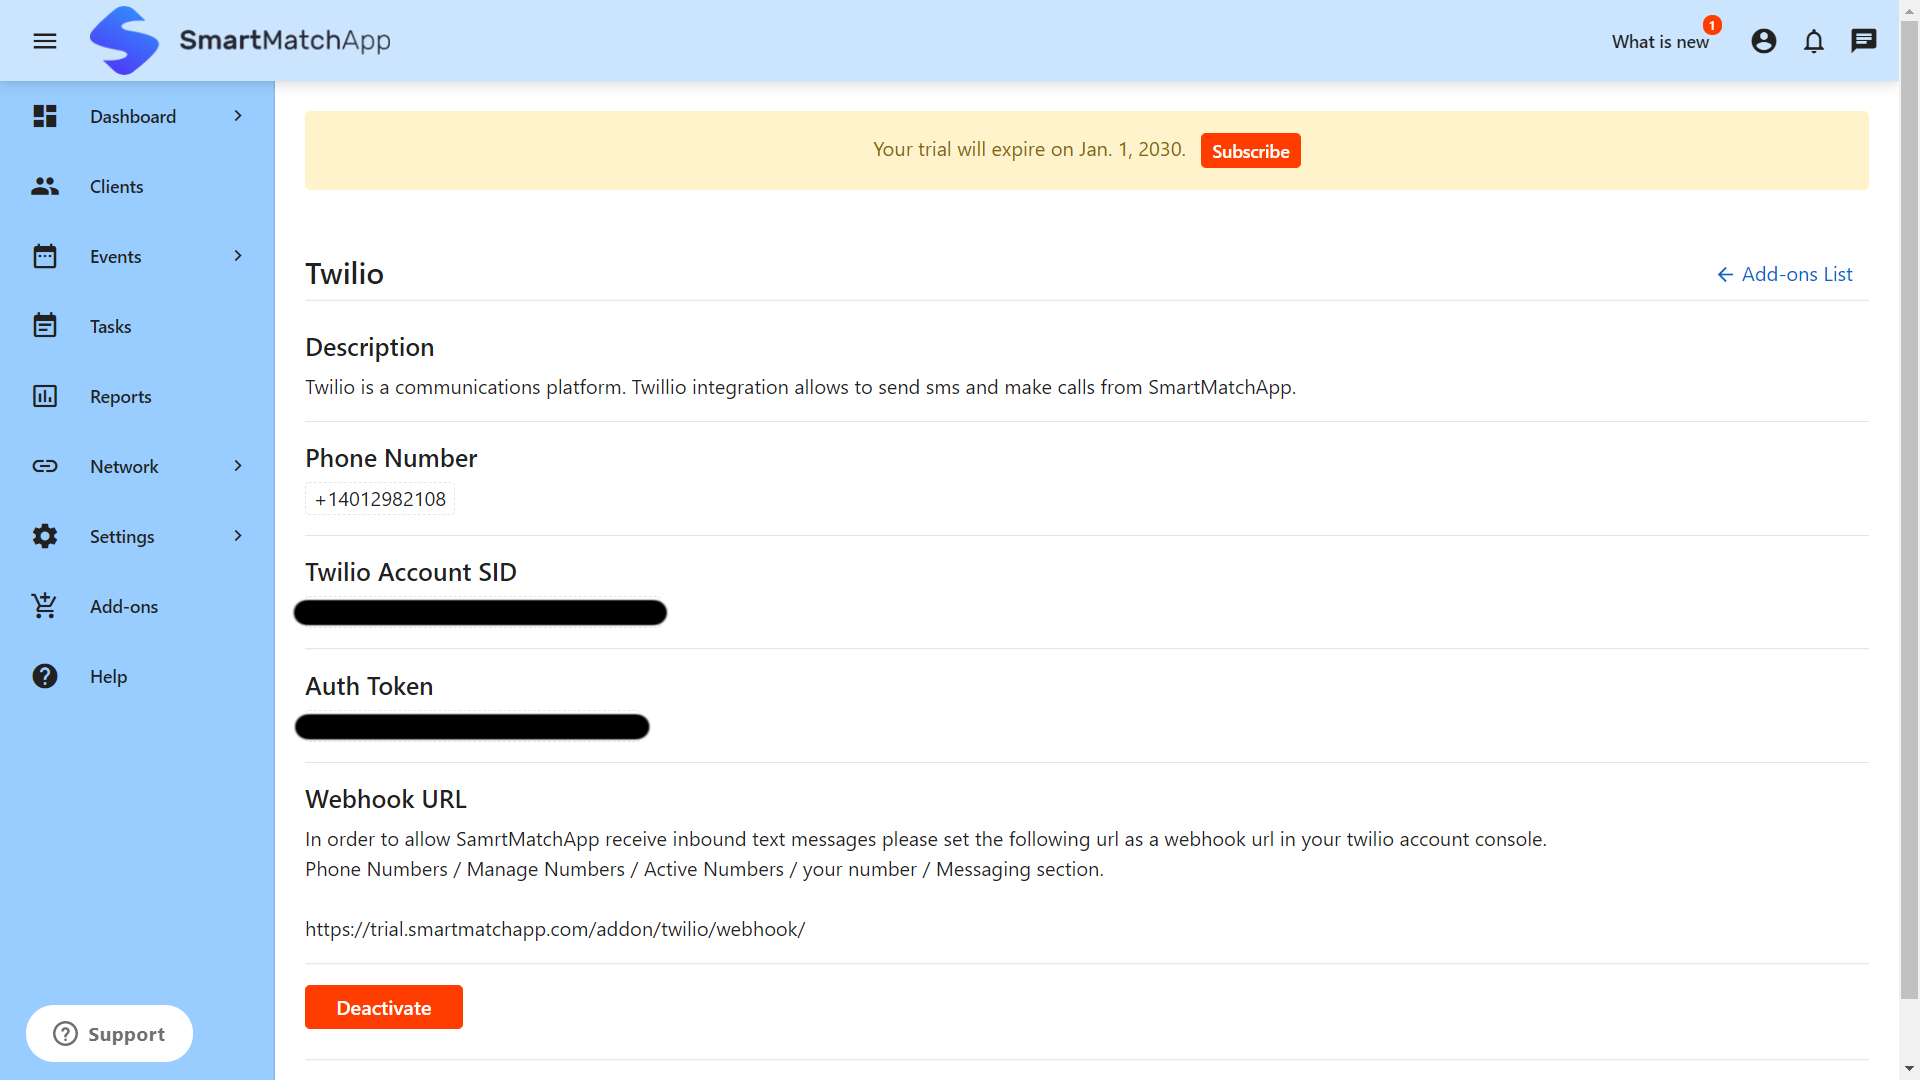
Task: Select Events in the sidebar menu
Action: 115,256
